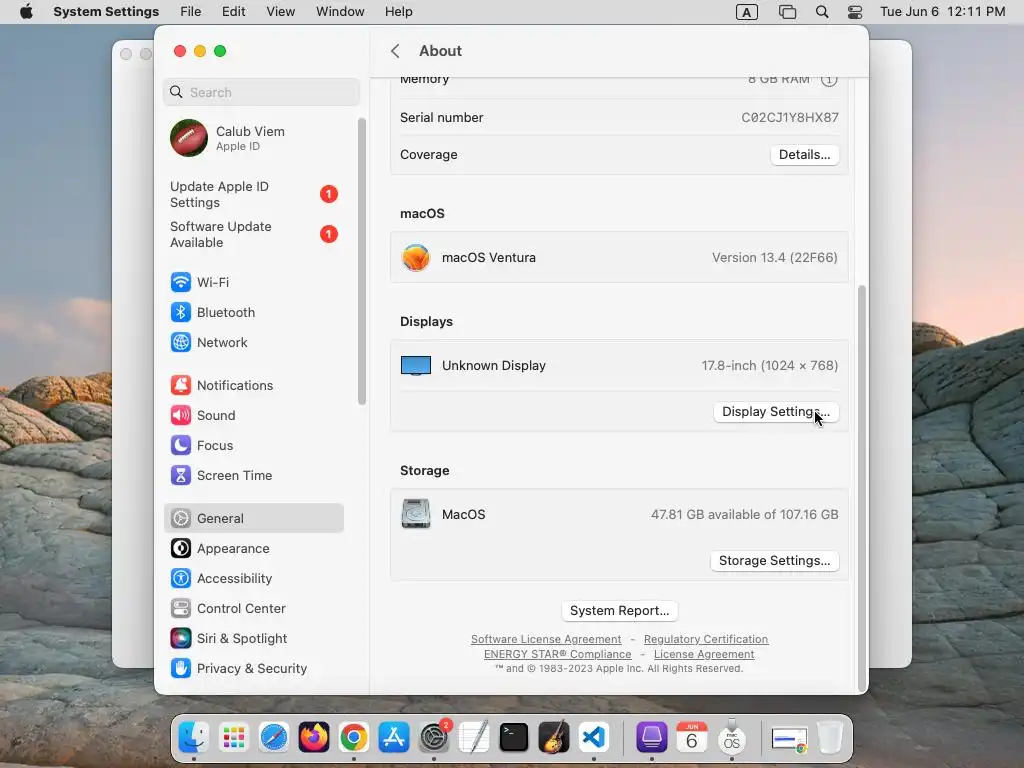Click the macOS Ventura logo icon
Viewport: 1024px width, 768px height.
(x=416, y=257)
